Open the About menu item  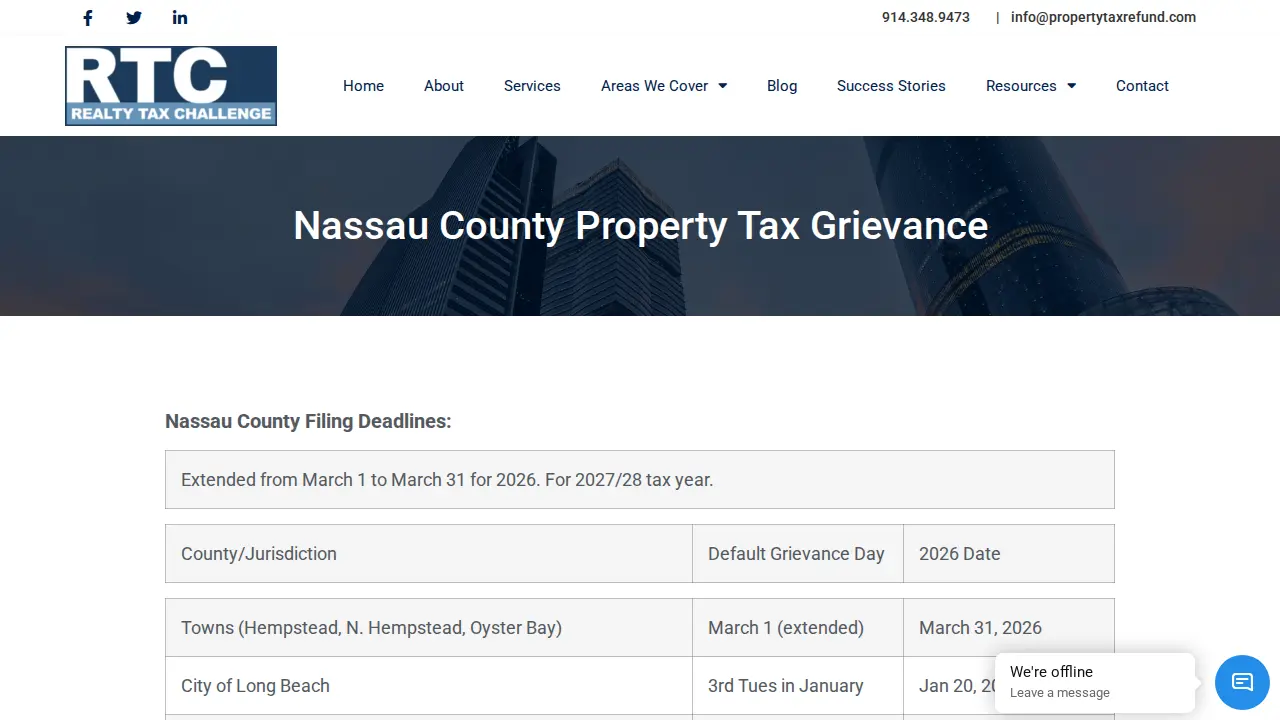[444, 86]
